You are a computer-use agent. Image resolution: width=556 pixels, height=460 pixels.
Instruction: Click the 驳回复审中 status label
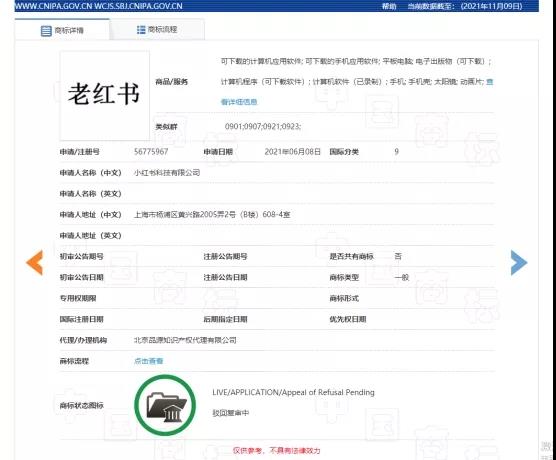pos(230,413)
